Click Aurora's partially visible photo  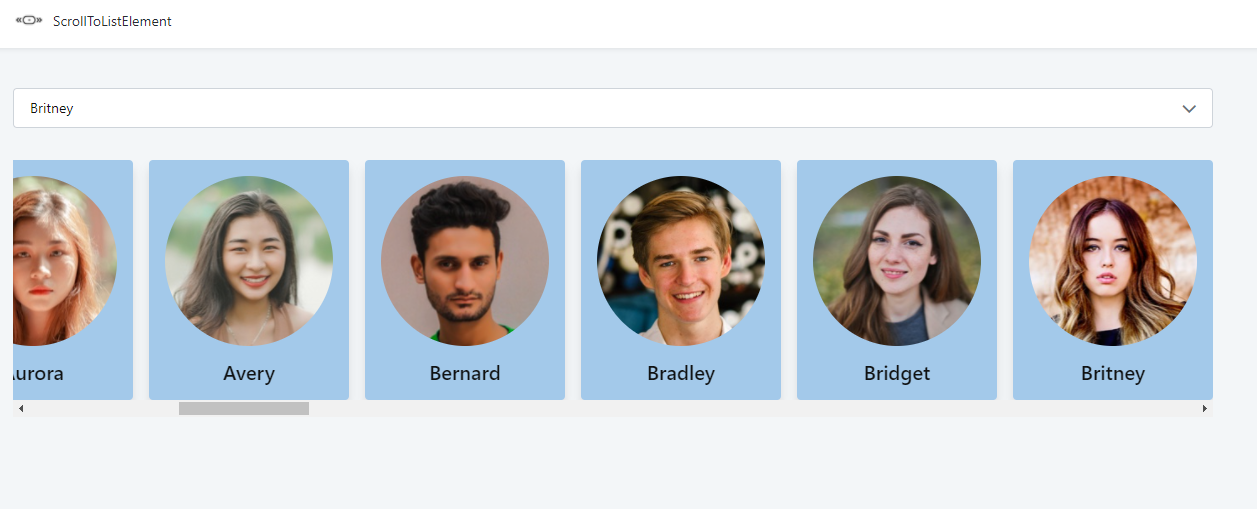coord(65,261)
